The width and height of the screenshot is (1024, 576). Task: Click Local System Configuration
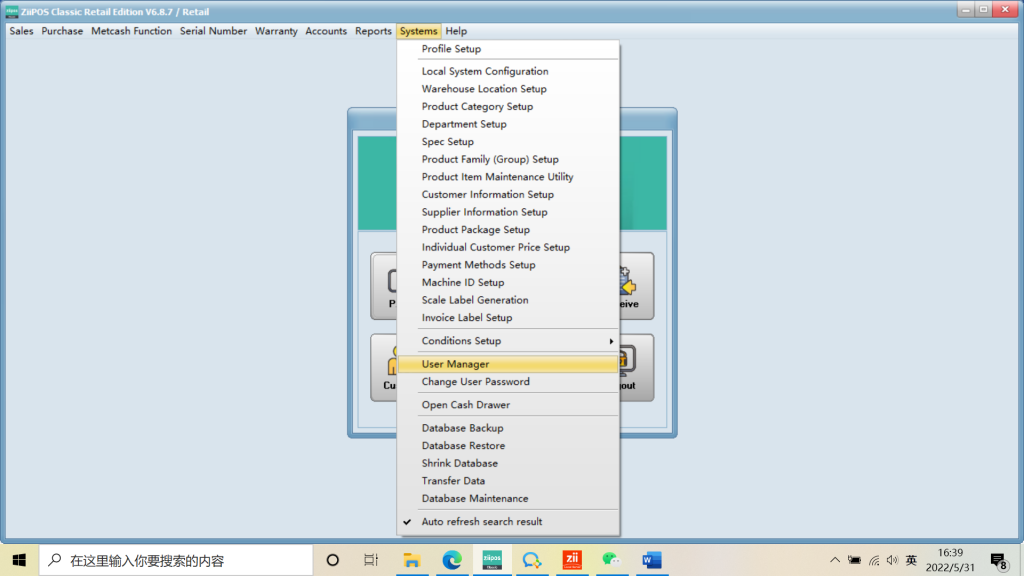[484, 72]
